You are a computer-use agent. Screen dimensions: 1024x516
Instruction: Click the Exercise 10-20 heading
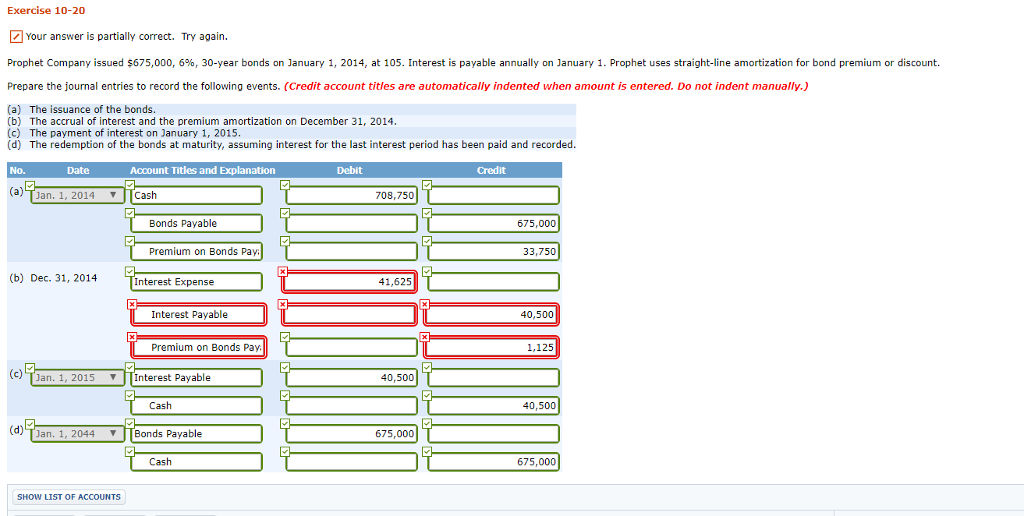46,11
